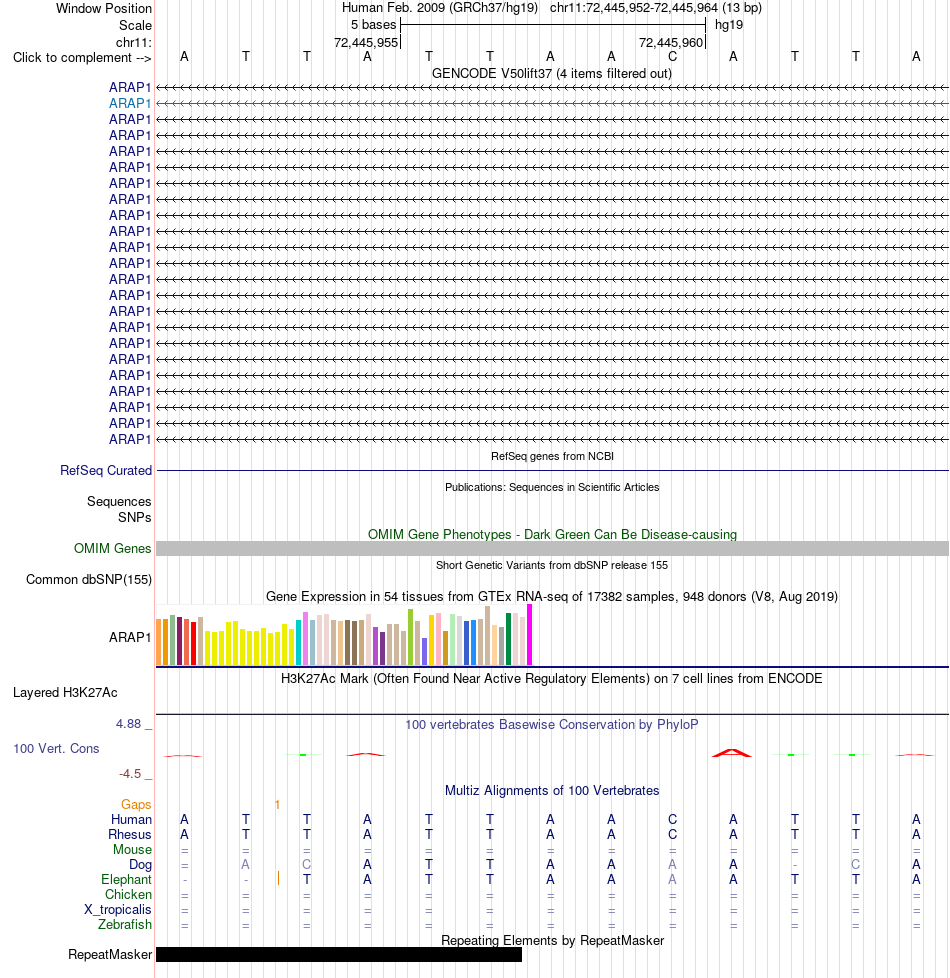Click the 72,445,955 position tick label
950x978 pixels.
pos(366,42)
